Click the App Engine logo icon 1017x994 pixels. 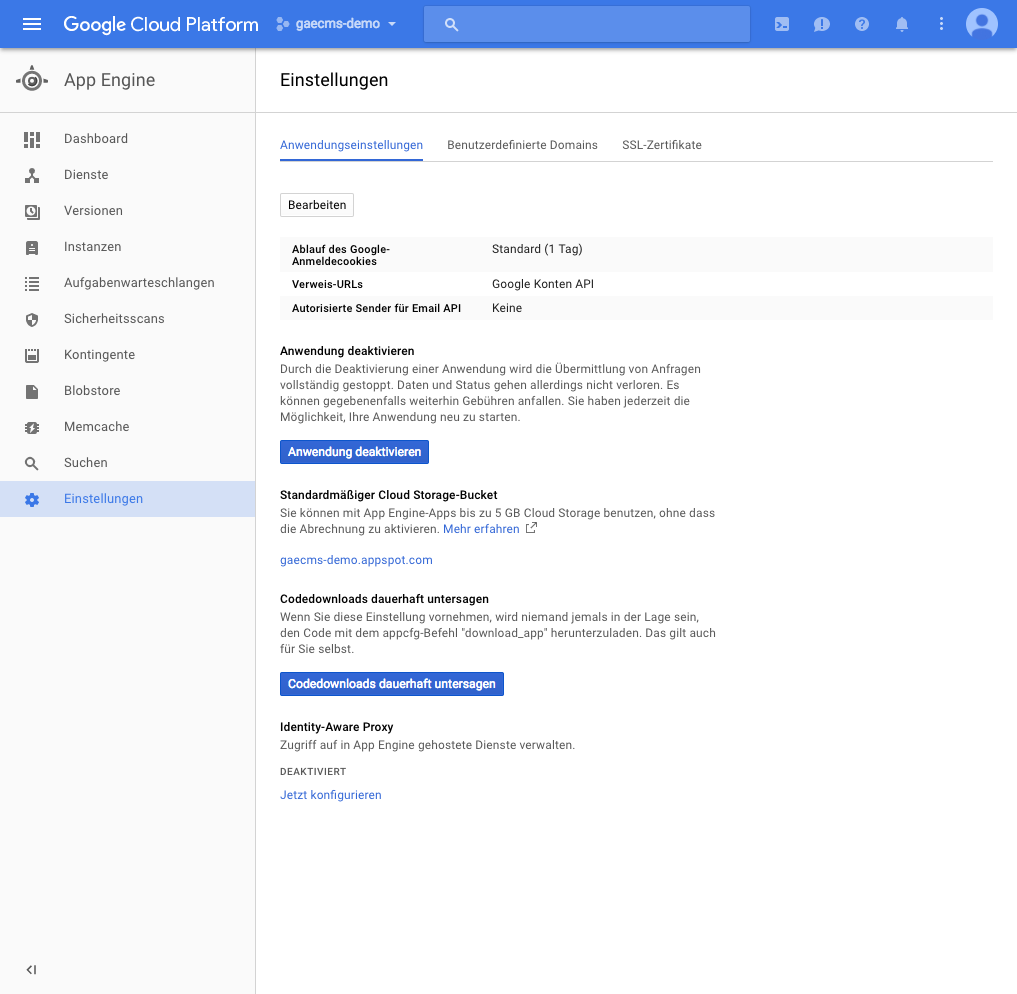[x=32, y=80]
